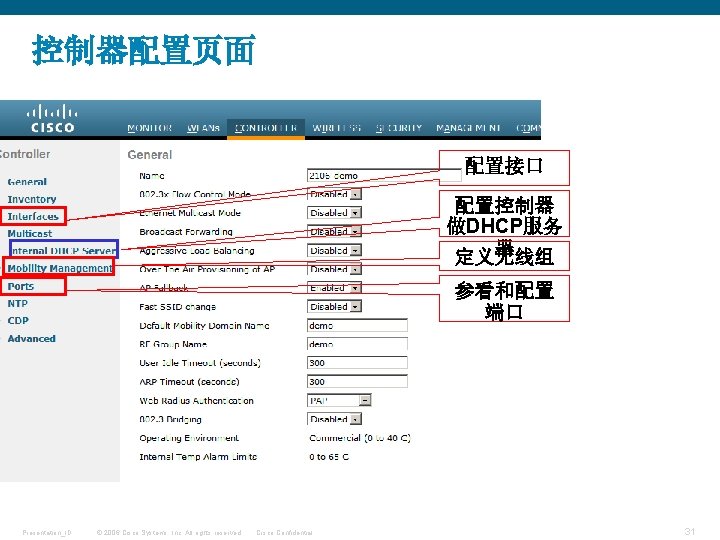
Task: Open AP Fallback dropdown
Action: click(334, 288)
